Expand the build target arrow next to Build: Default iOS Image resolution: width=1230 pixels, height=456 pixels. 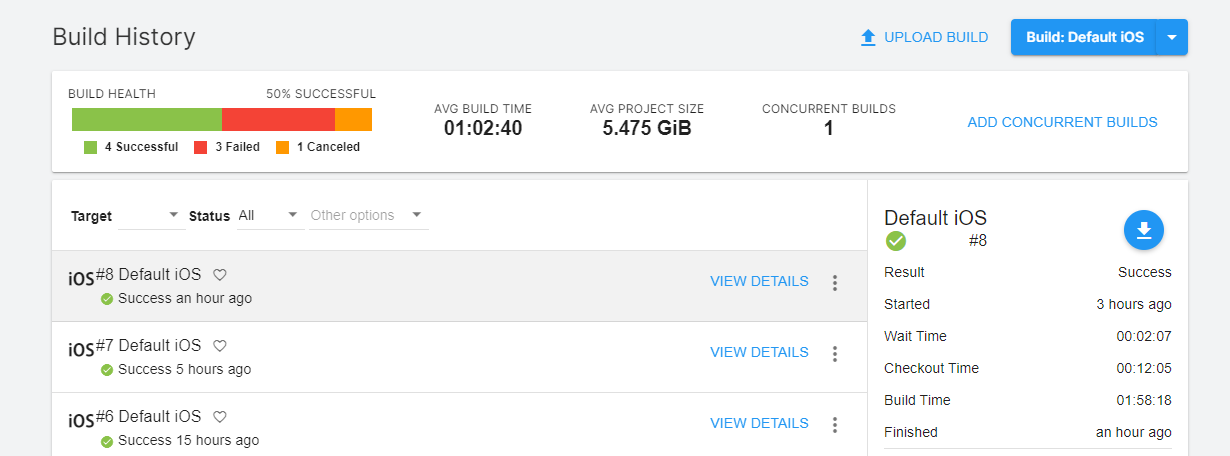[x=1173, y=38]
